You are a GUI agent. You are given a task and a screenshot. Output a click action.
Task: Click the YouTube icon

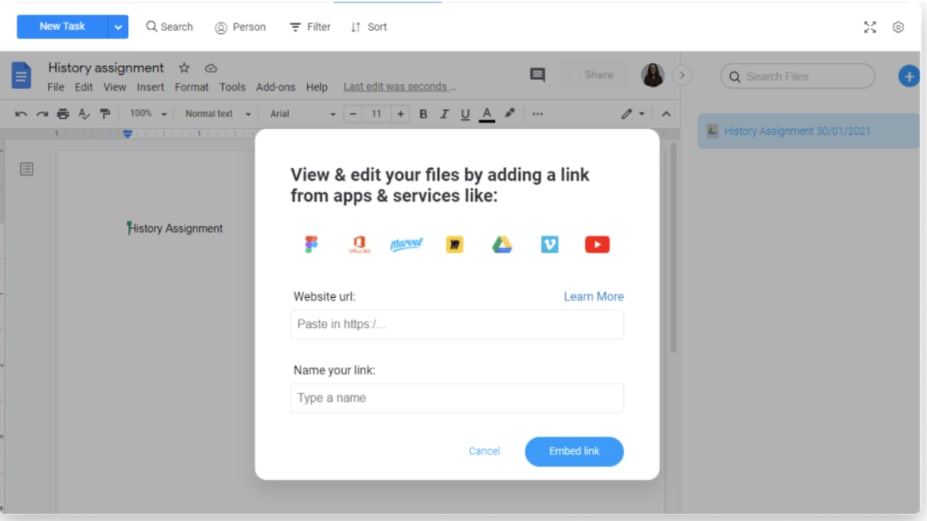pos(597,244)
